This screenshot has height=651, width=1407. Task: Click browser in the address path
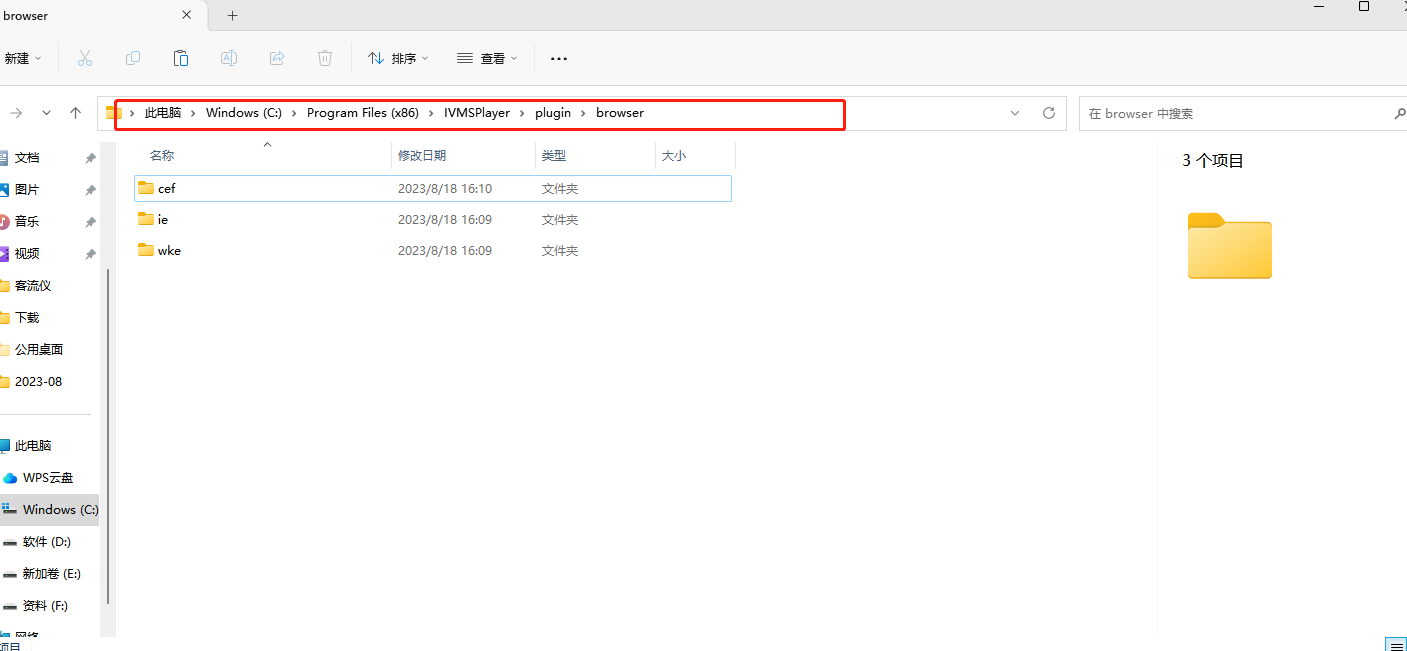point(620,113)
